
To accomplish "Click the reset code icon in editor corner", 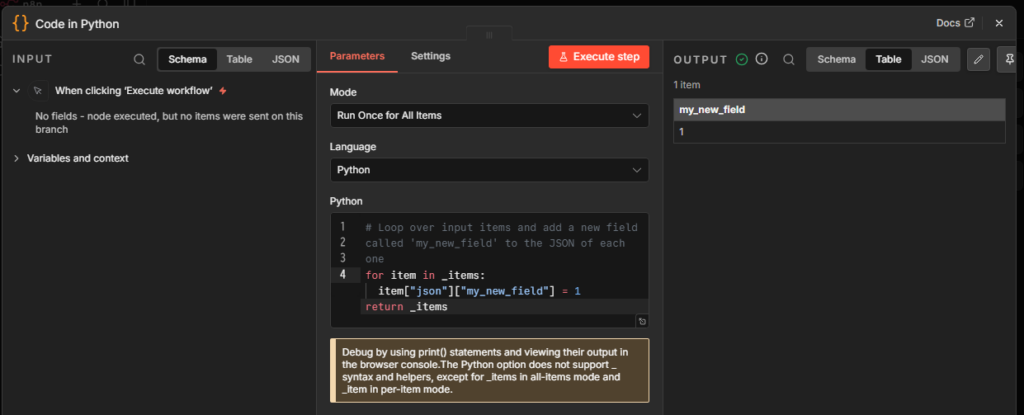I will pyautogui.click(x=641, y=321).
